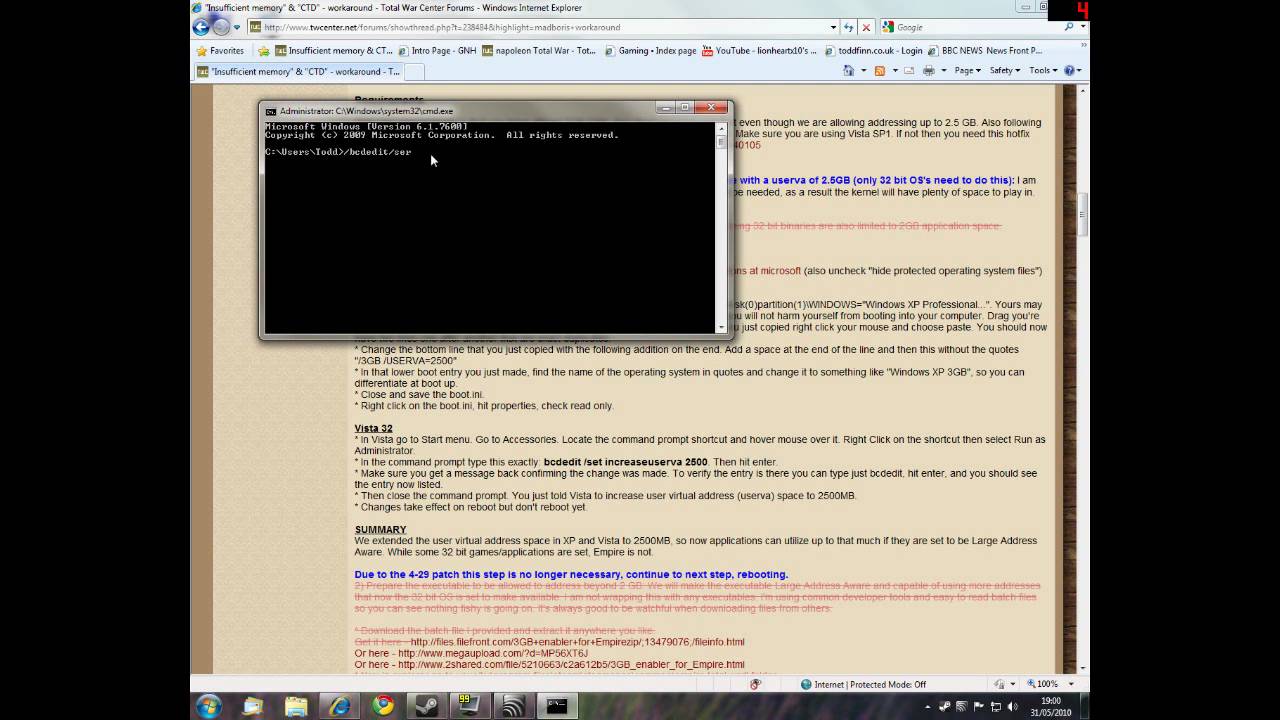Open 'toddfinn.co.uk - Login' favorite
Viewport: 1280px width, 720px height.
coord(874,50)
